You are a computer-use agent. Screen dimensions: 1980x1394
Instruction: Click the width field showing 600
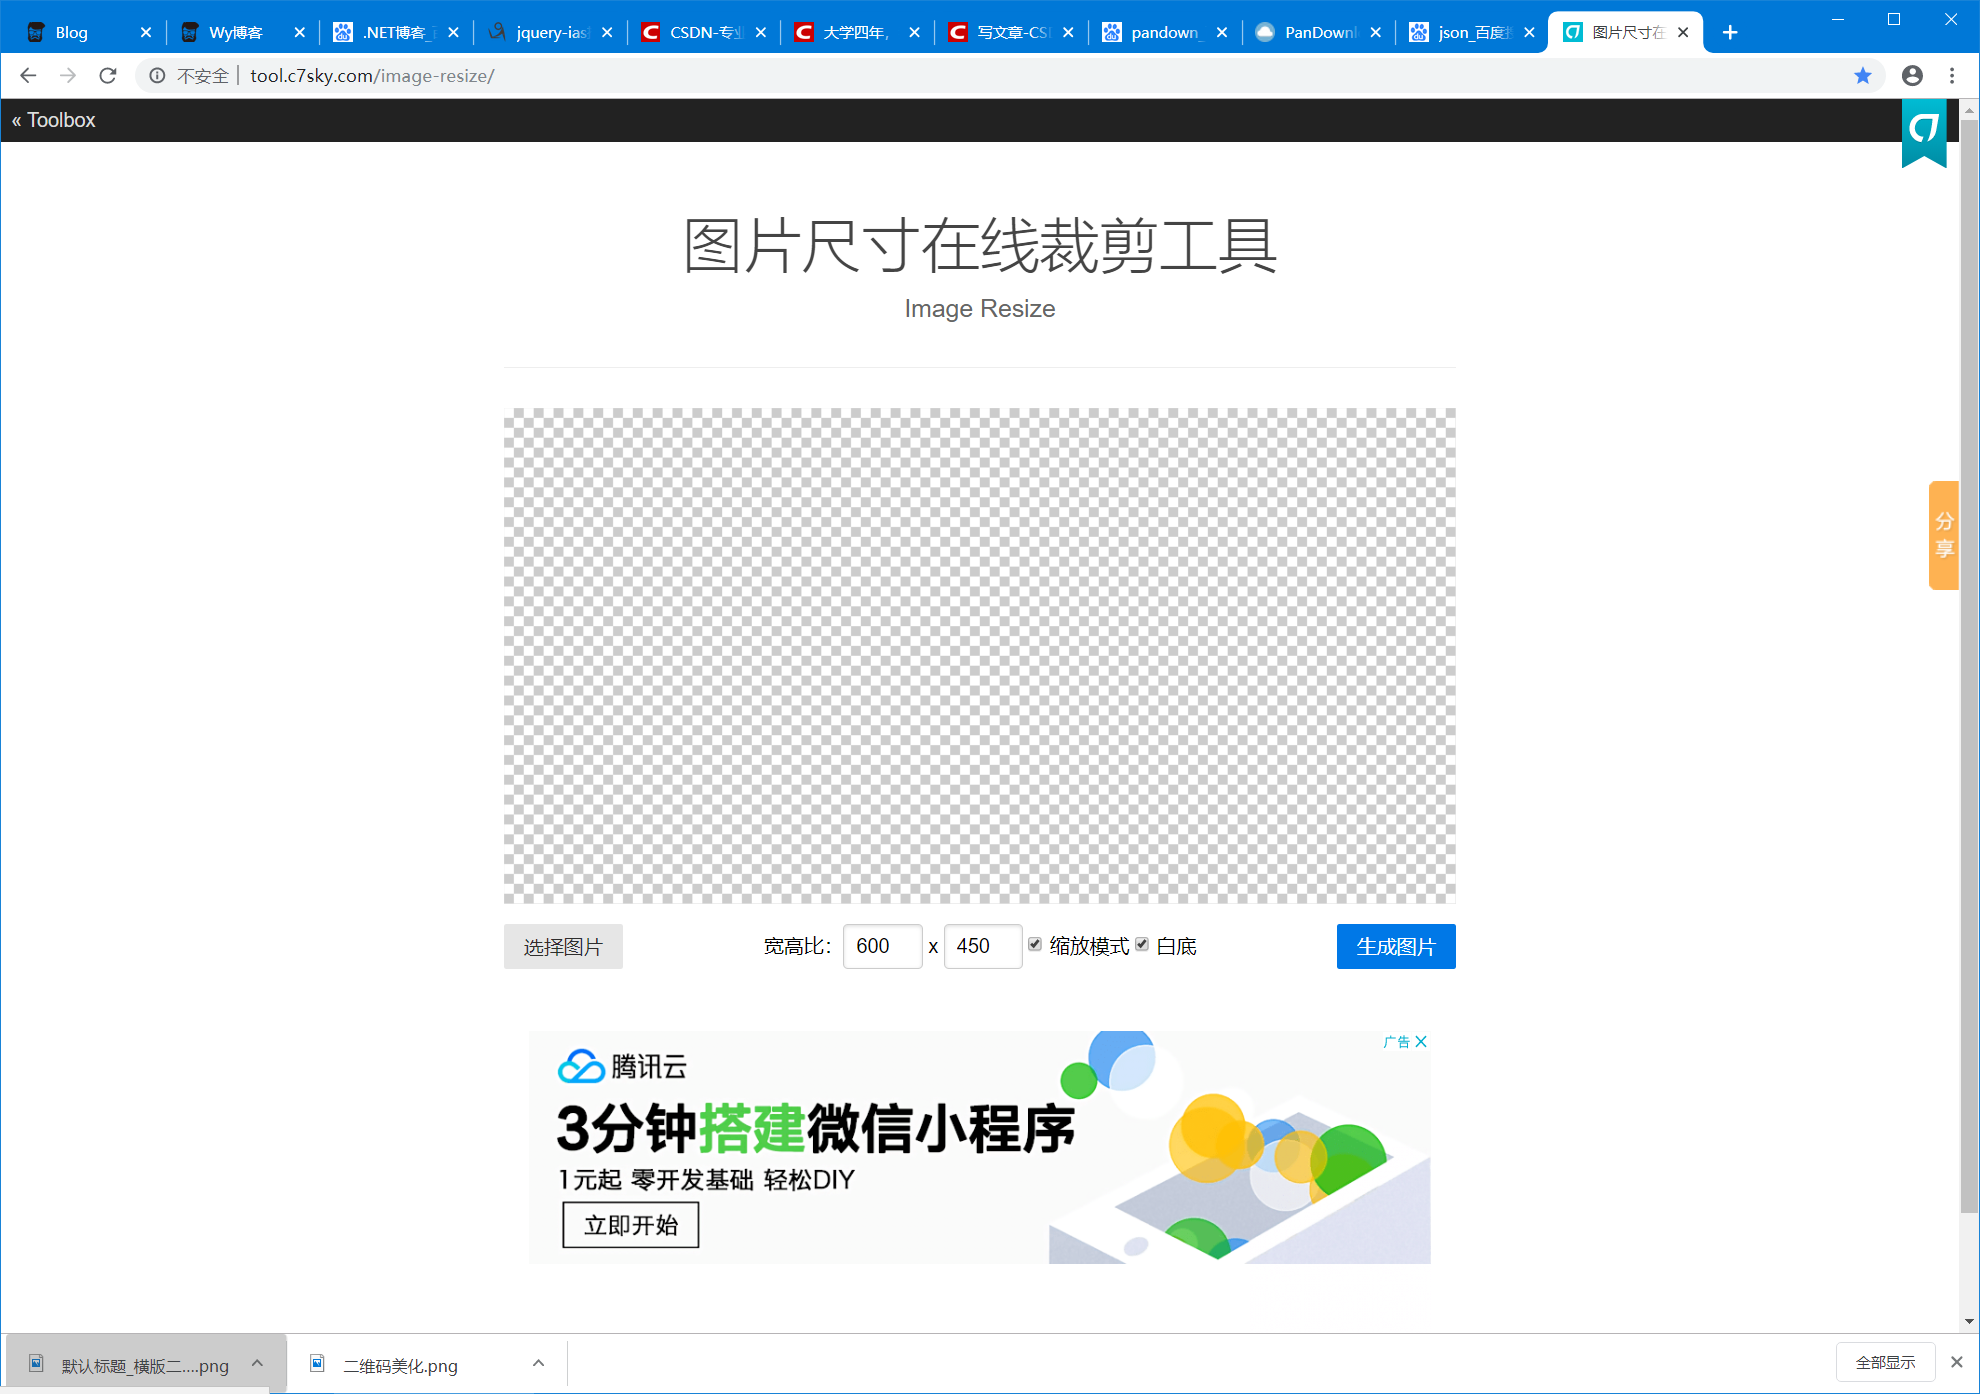click(882, 946)
